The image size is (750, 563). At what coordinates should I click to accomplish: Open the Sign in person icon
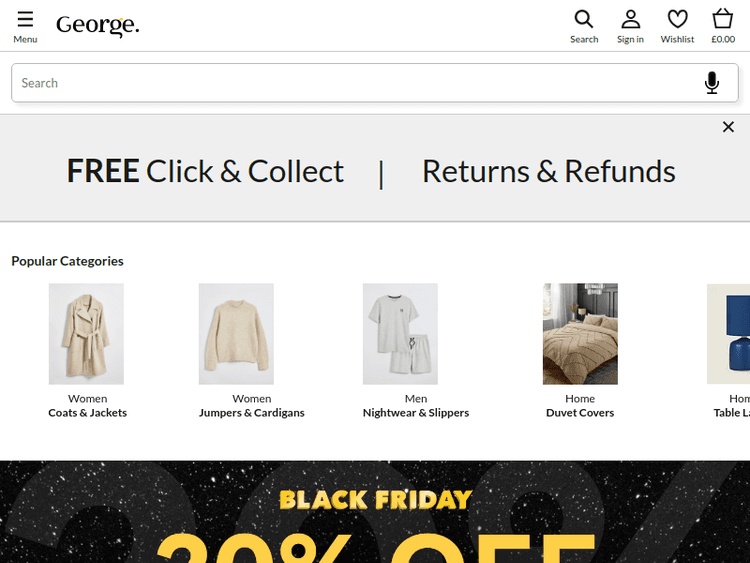pos(630,20)
